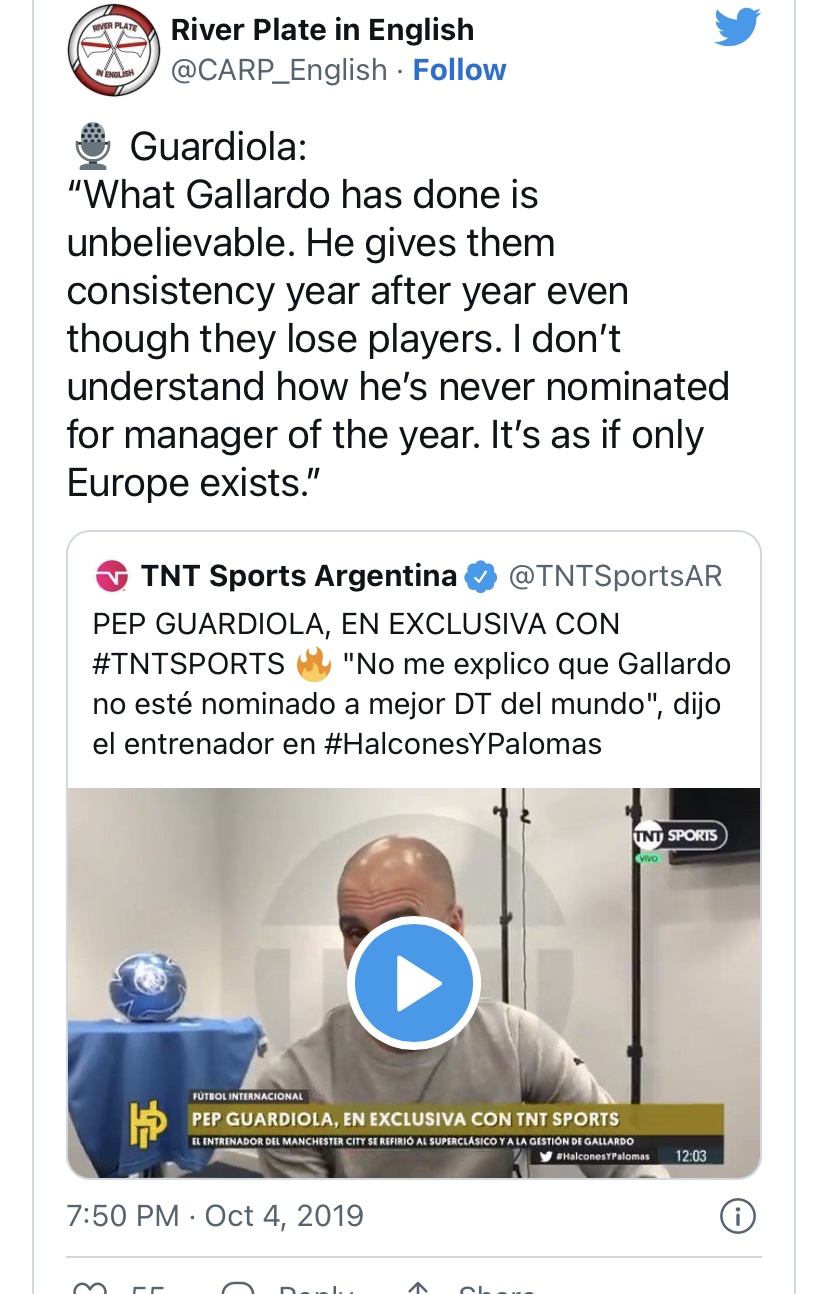Viewport: 827px width, 1294px height.
Task: Like the tweet with heart icon
Action: (90, 1287)
